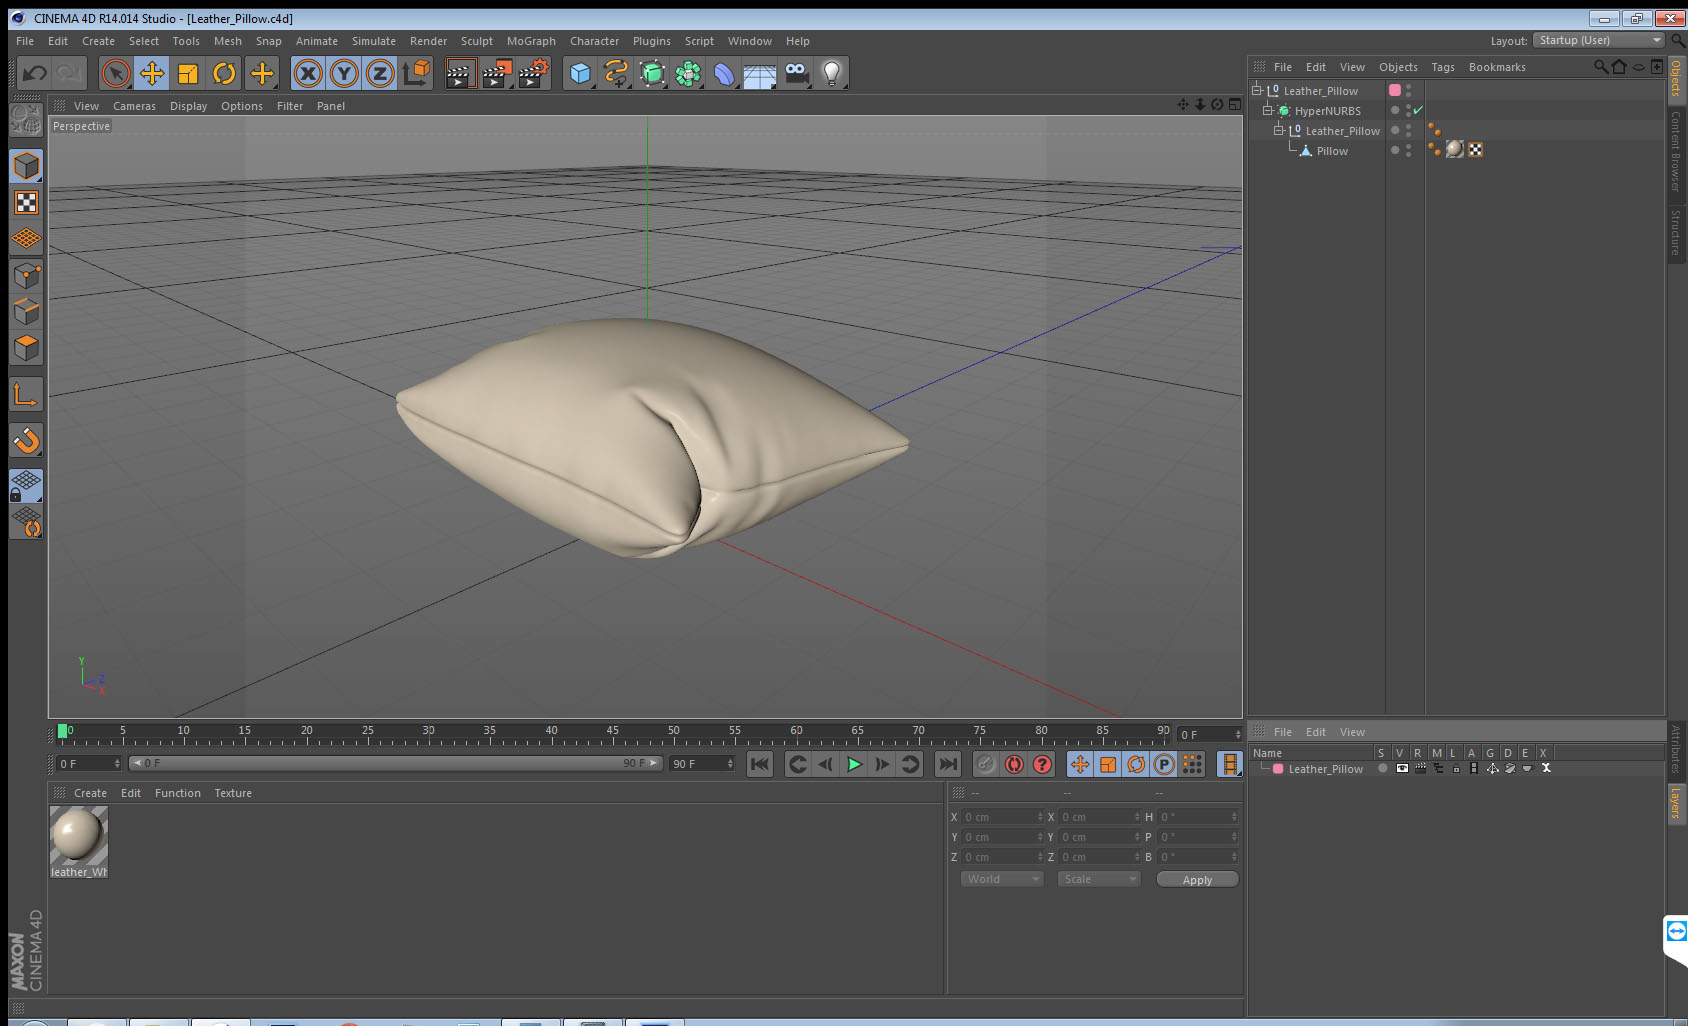The image size is (1688, 1026).
Task: Toggle Snap magnet tool
Action: tap(26, 440)
